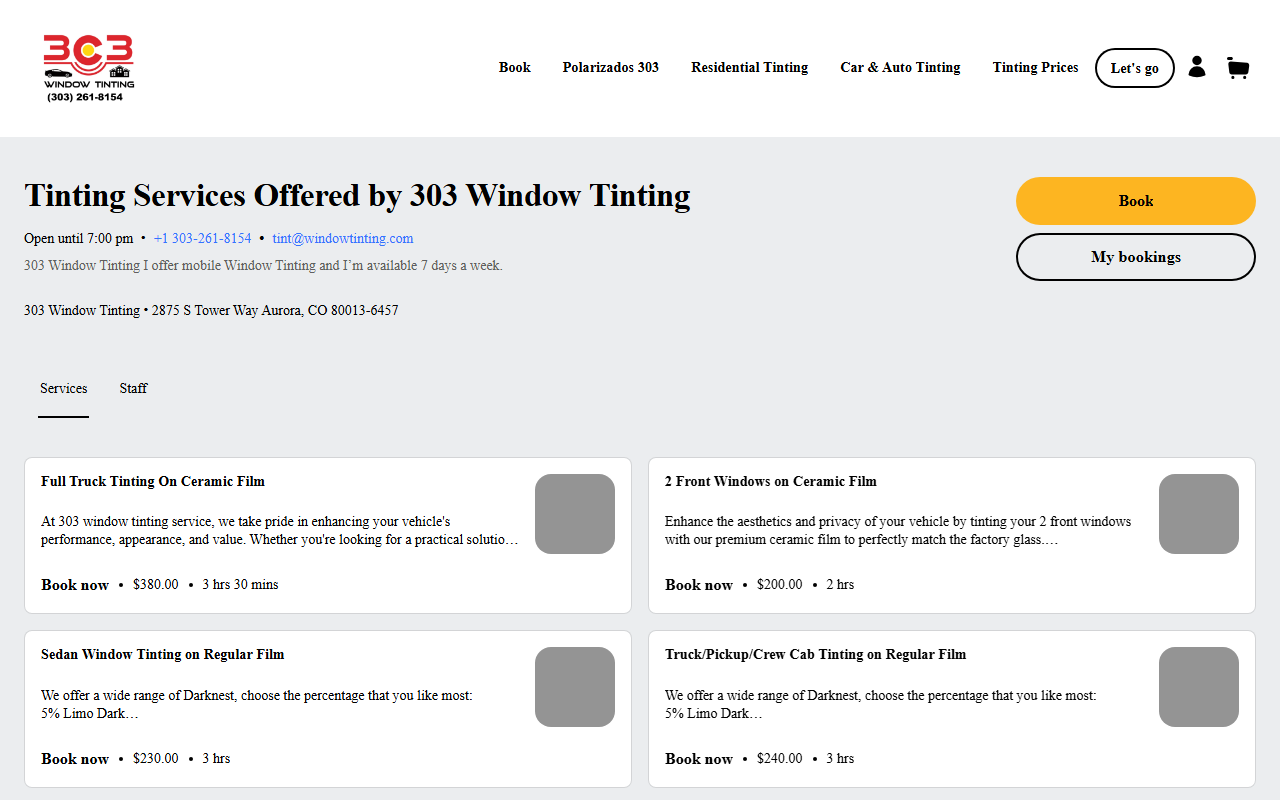Image resolution: width=1280 pixels, height=800 pixels.
Task: Open My bookings
Action: click(1136, 257)
